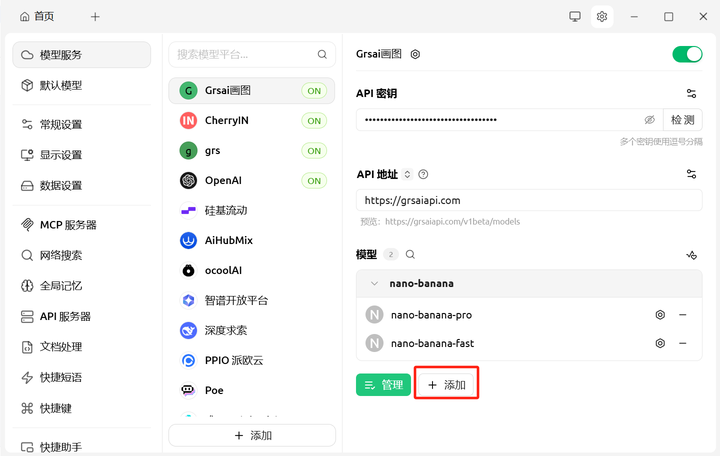This screenshot has height=456, width=720.
Task: Click the model health check icon
Action: pyautogui.click(x=691, y=255)
